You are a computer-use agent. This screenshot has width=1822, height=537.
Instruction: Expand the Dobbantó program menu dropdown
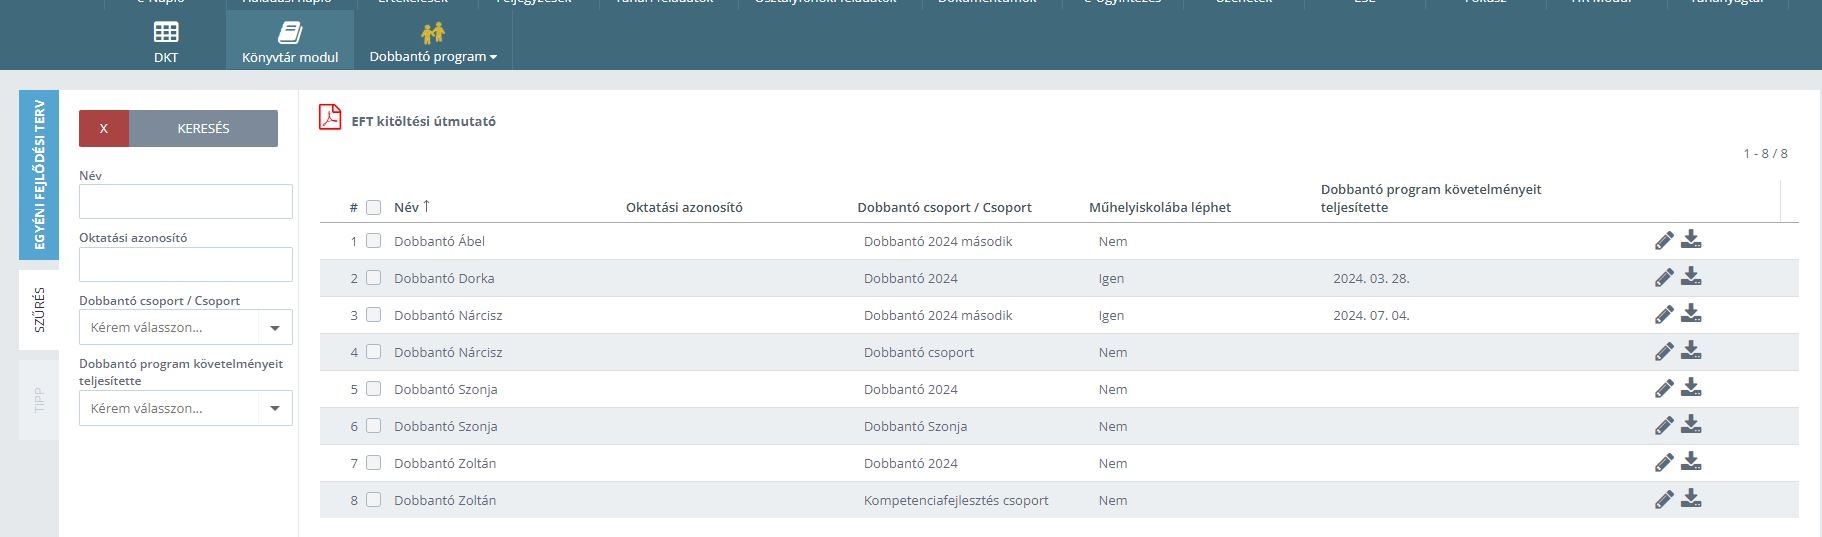coord(433,40)
